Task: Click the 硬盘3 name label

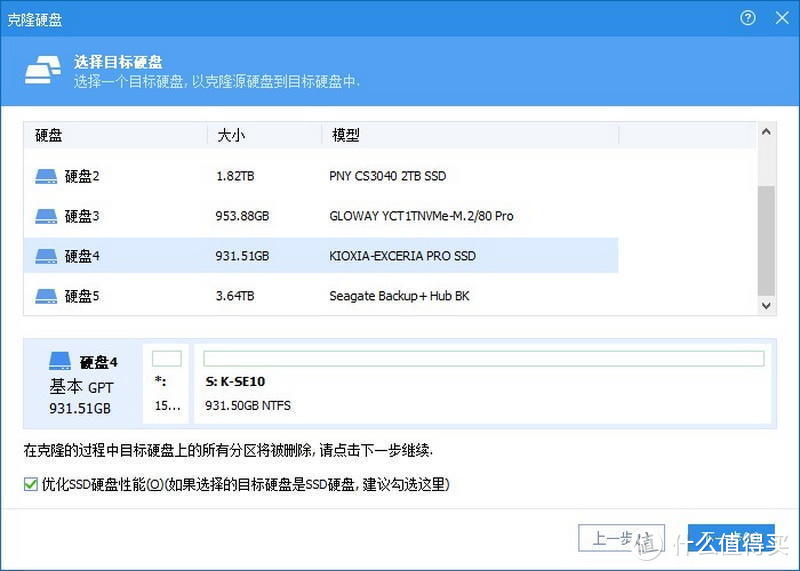Action: 82,216
